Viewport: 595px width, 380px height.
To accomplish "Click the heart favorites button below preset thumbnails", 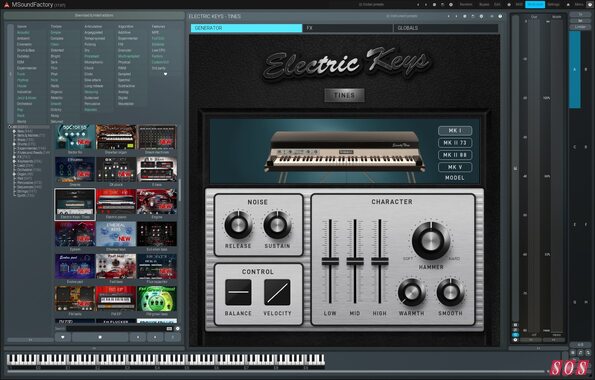I will point(63,337).
